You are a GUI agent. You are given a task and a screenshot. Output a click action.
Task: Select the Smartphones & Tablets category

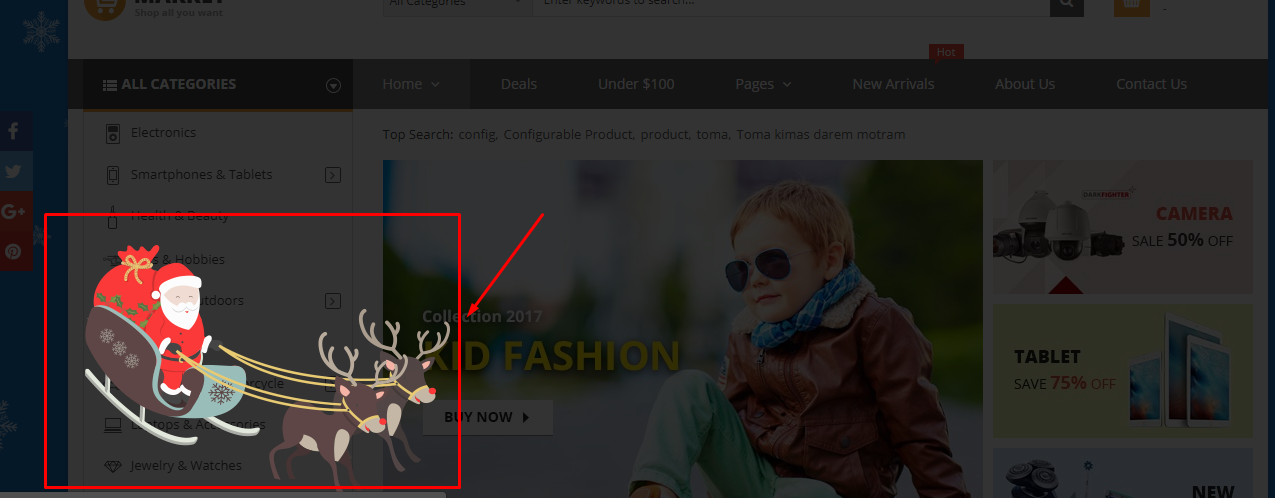(x=201, y=175)
